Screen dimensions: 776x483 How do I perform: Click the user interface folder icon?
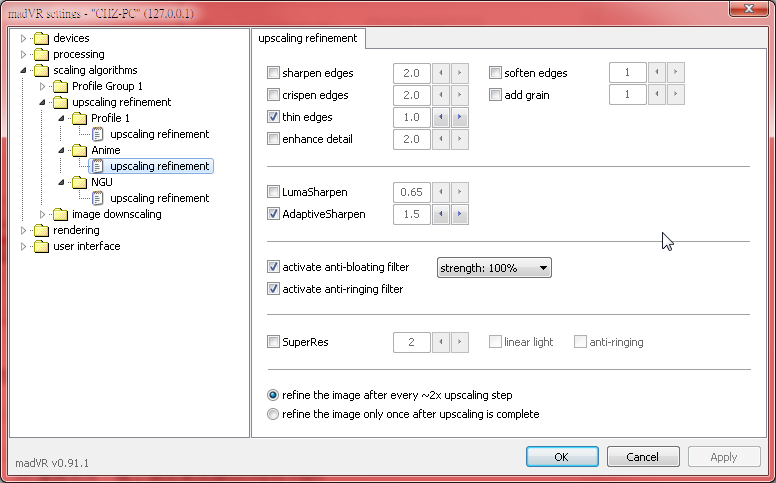[40, 246]
